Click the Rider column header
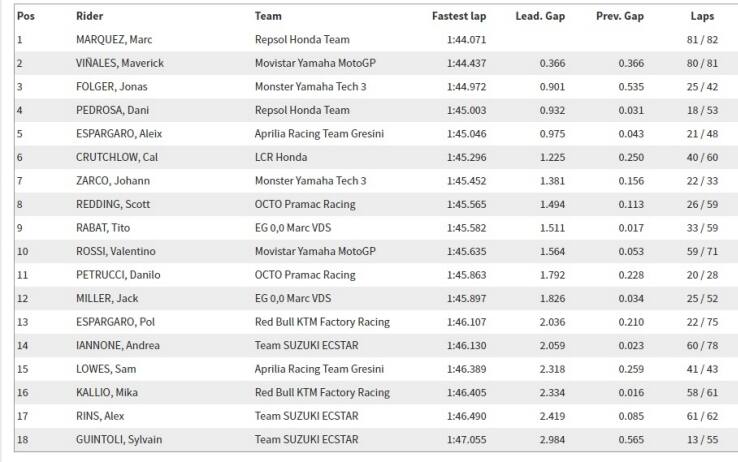Screen dimensions: 738x462 89,17
